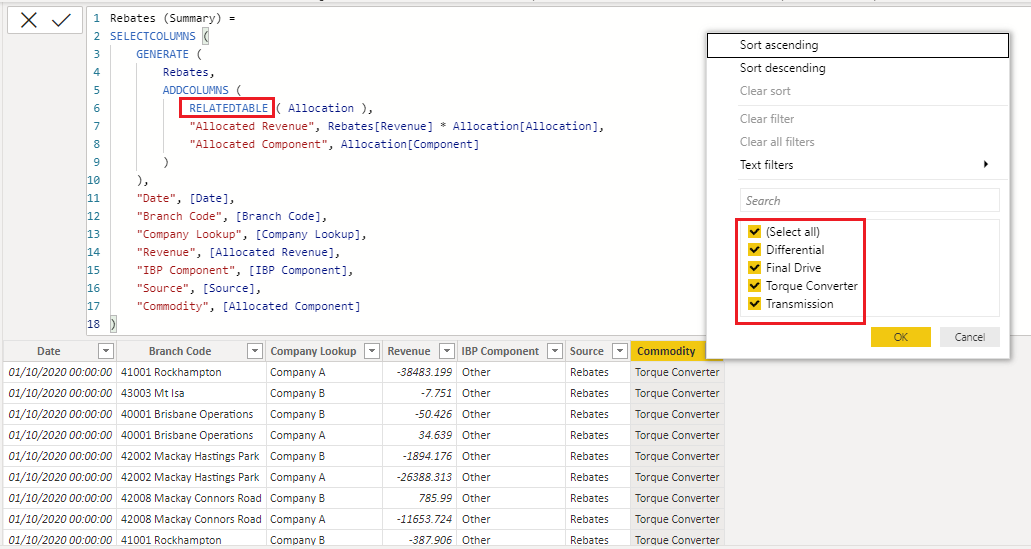Toggle the (Select all) checkbox
The image size is (1031, 549).
point(754,231)
